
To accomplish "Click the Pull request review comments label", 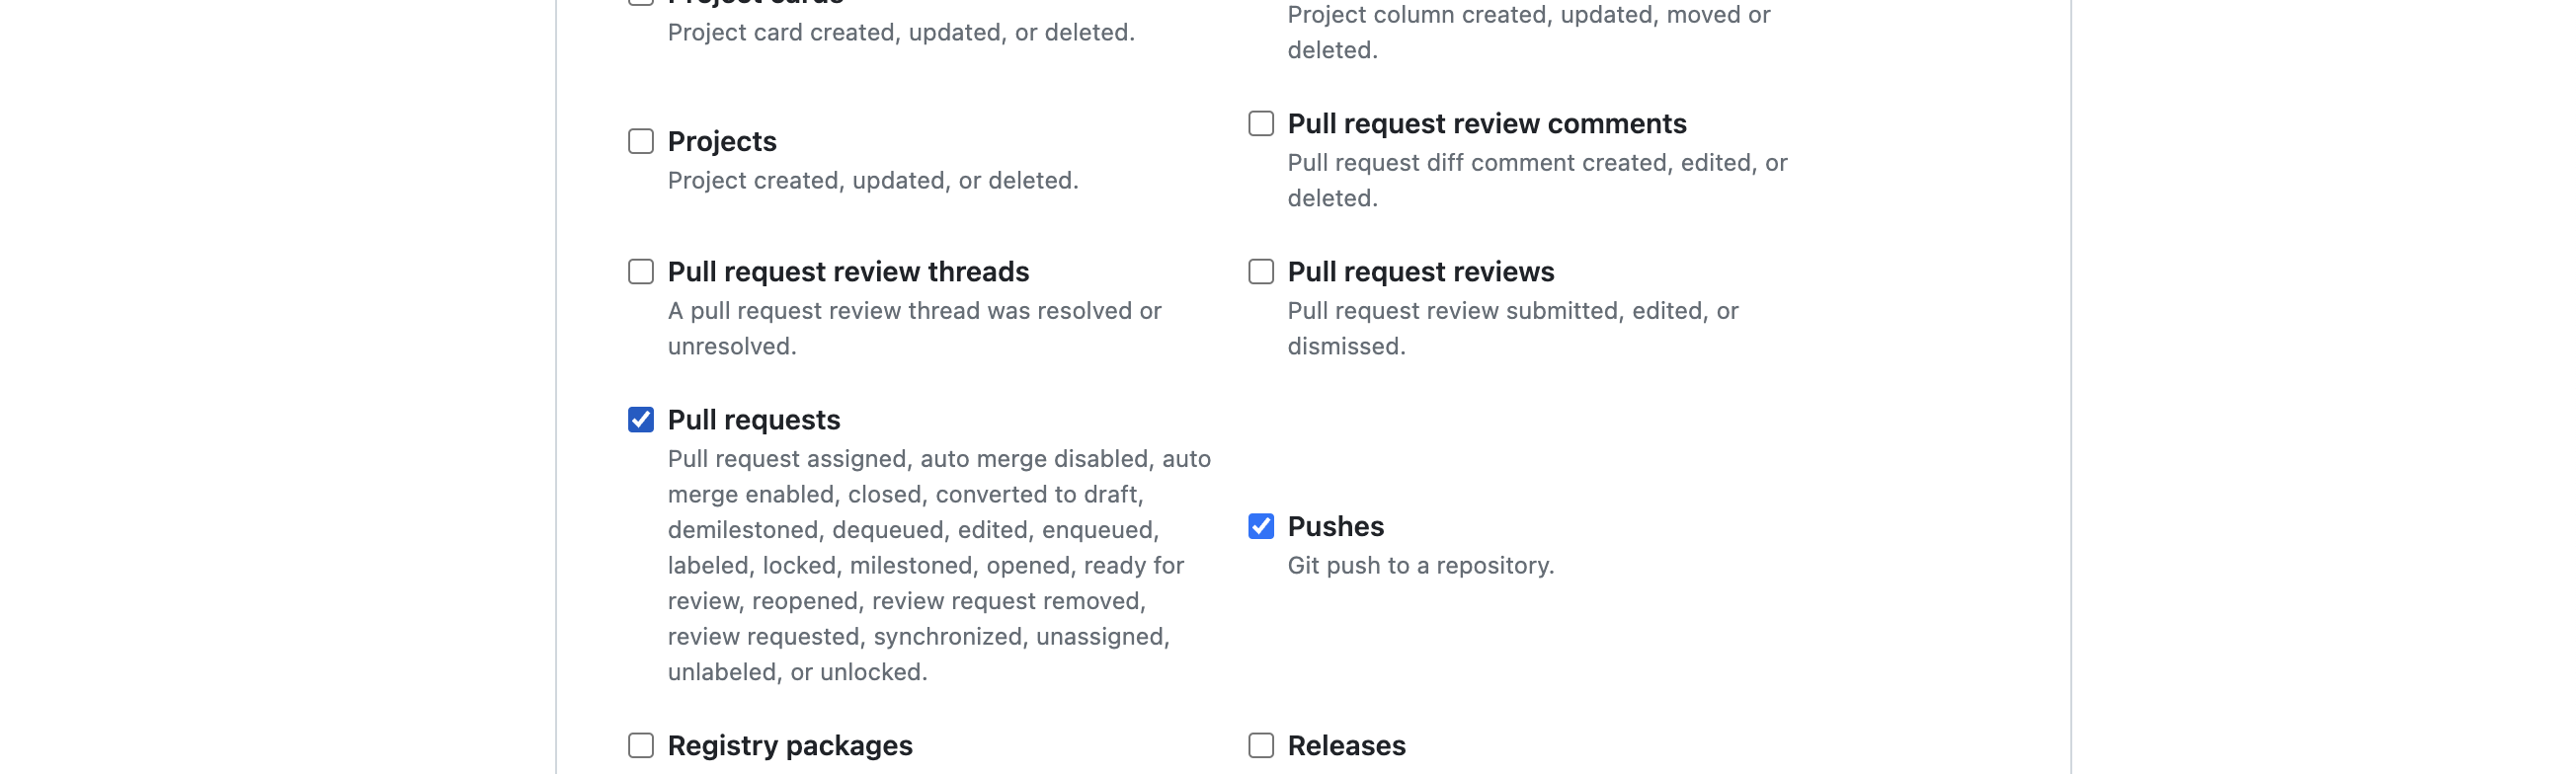I will coord(1487,123).
